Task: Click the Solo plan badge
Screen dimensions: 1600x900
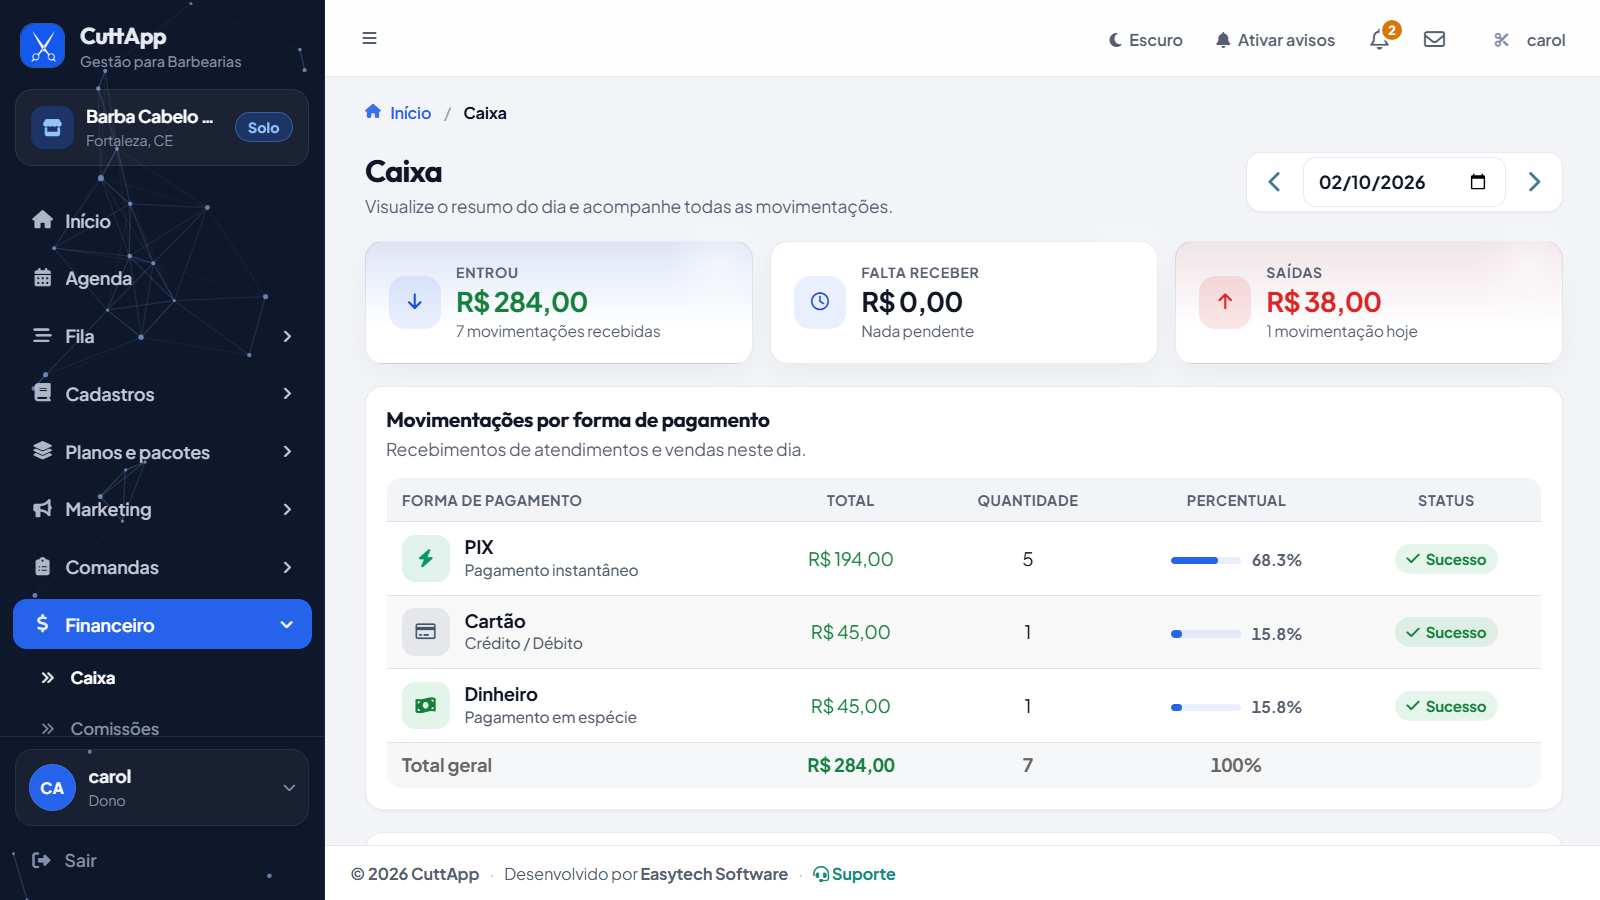Action: 264,127
